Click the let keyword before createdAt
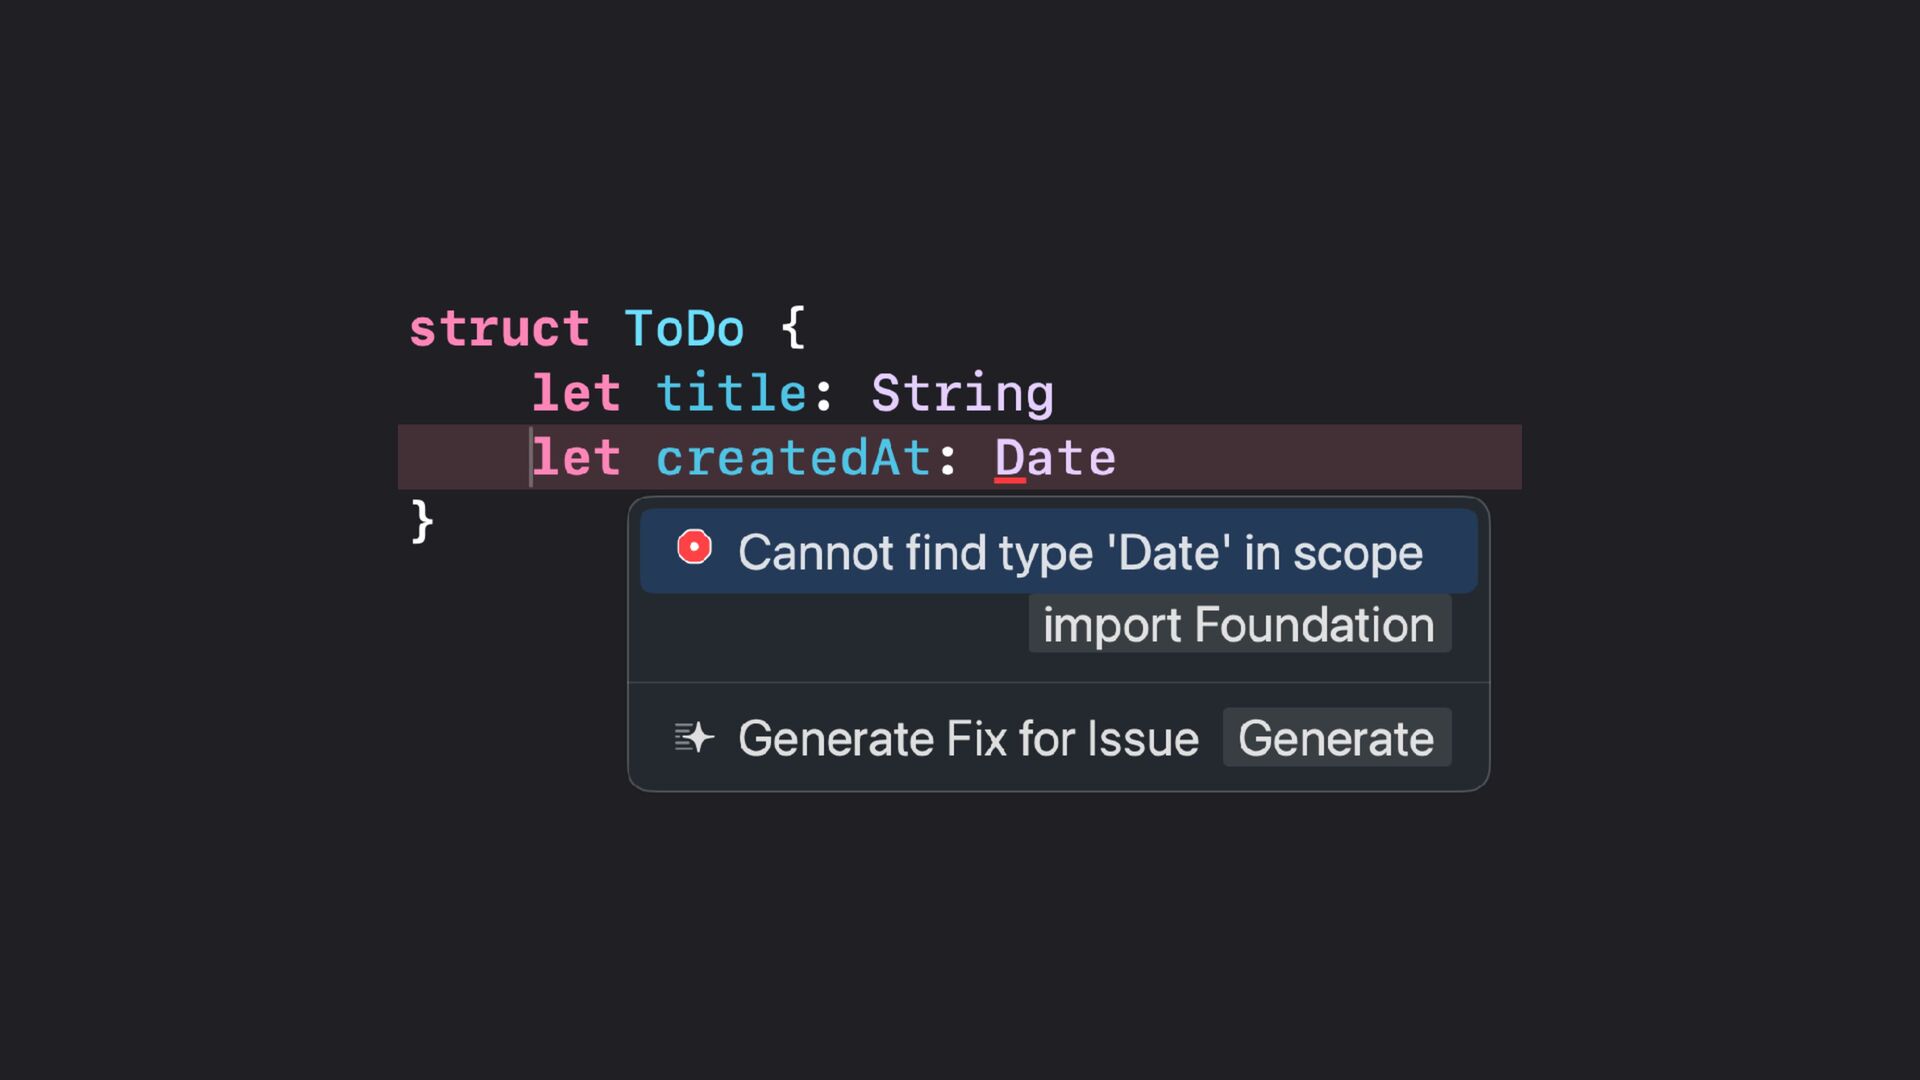Screen dimensions: 1920x1080 pyautogui.click(x=577, y=458)
